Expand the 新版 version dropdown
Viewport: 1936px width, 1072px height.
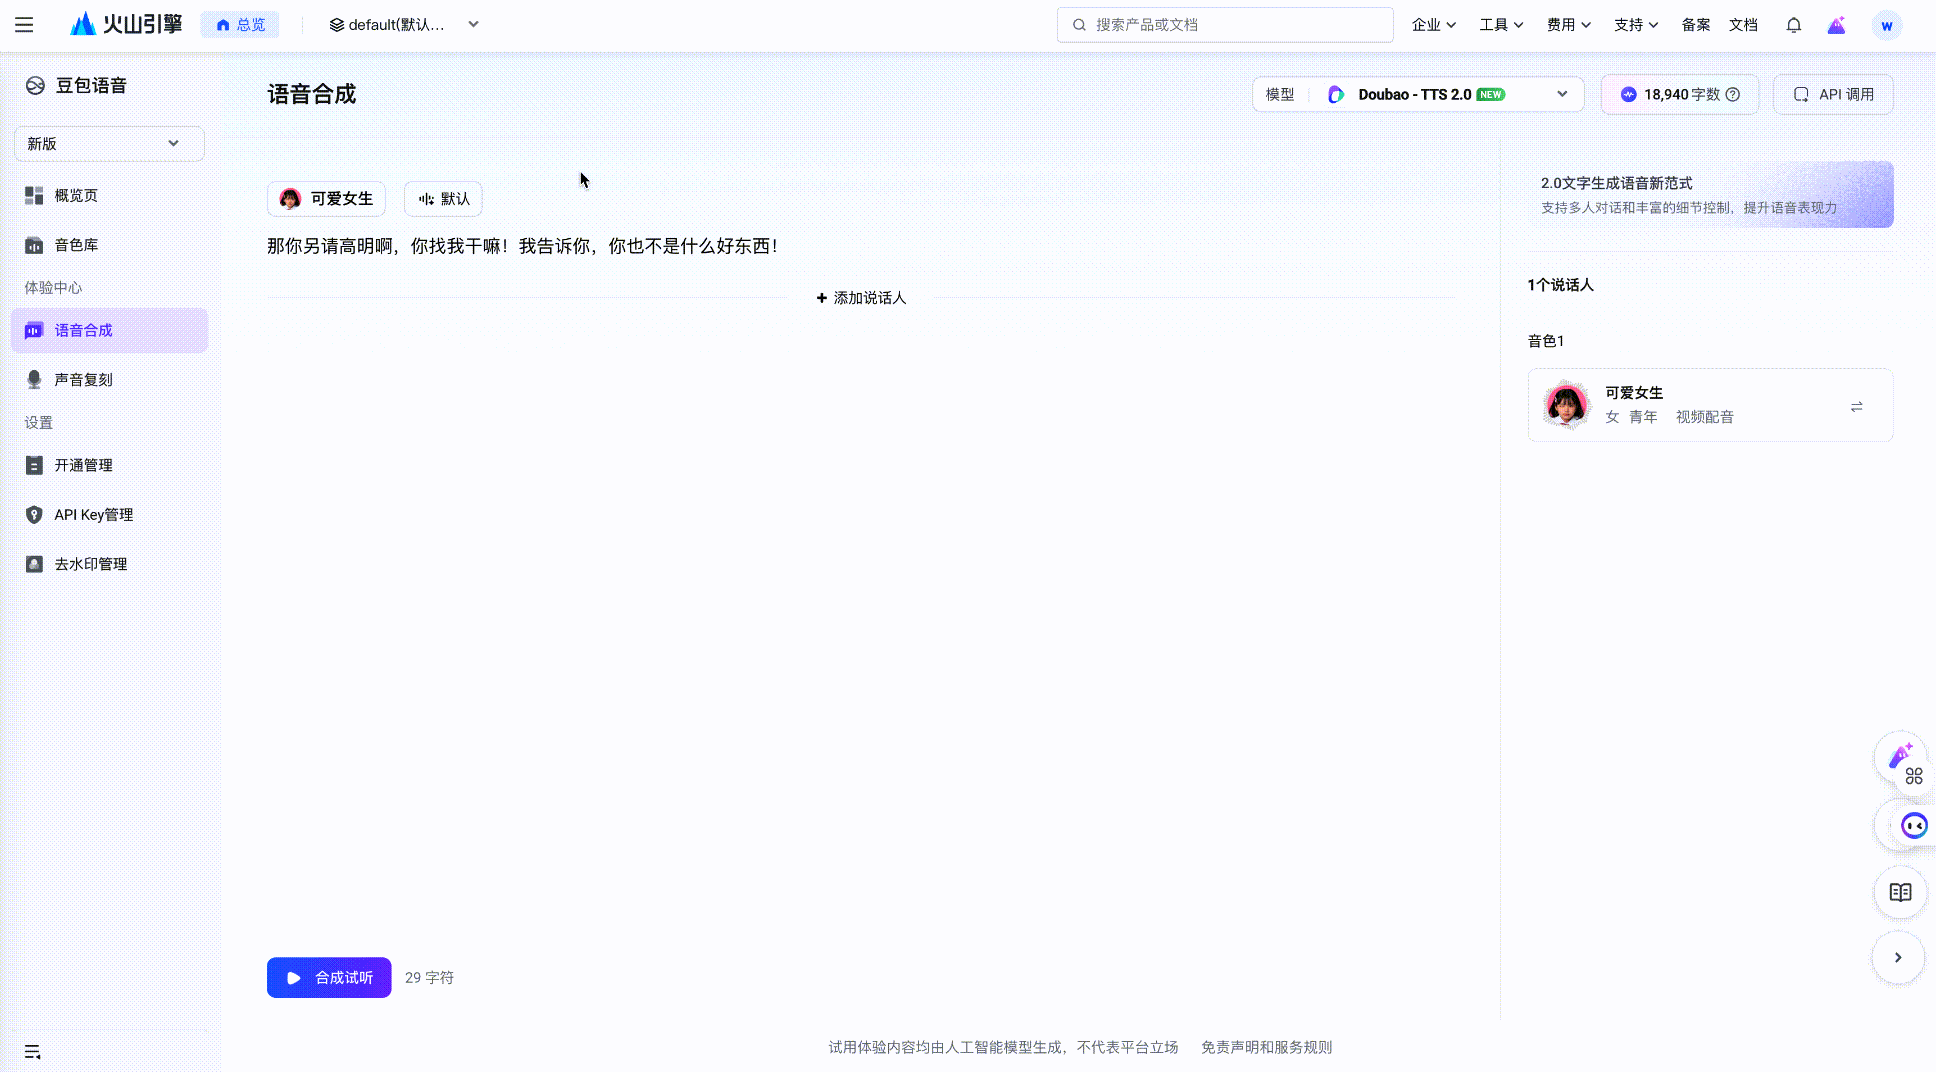[109, 144]
